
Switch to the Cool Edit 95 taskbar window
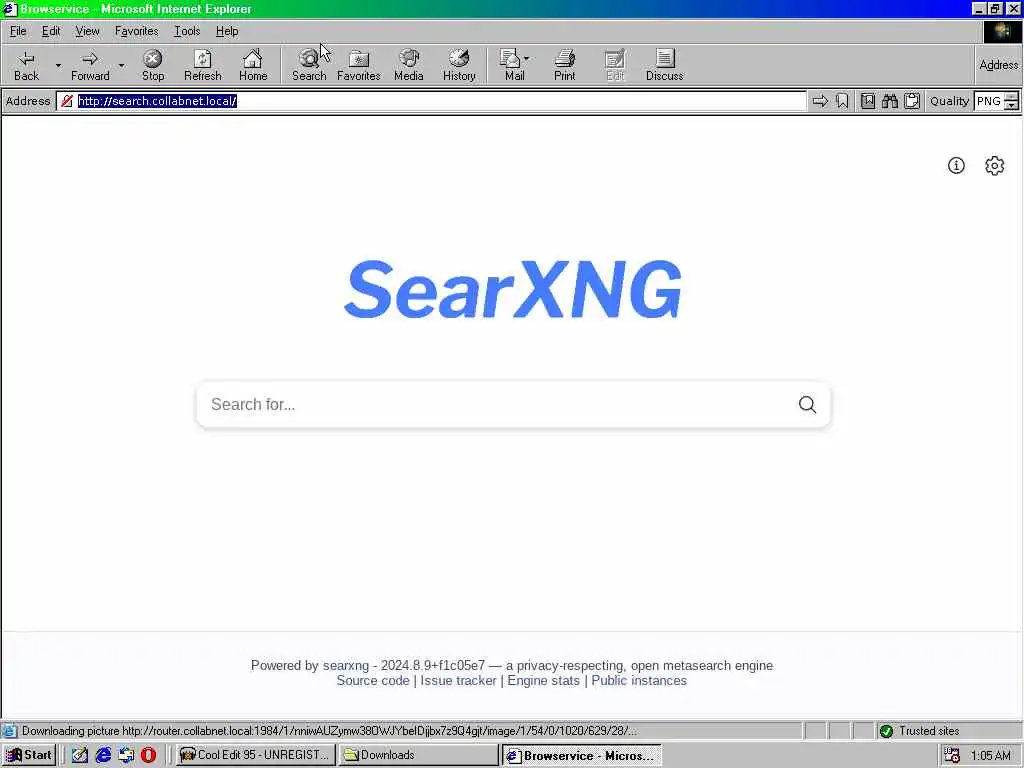pos(255,755)
